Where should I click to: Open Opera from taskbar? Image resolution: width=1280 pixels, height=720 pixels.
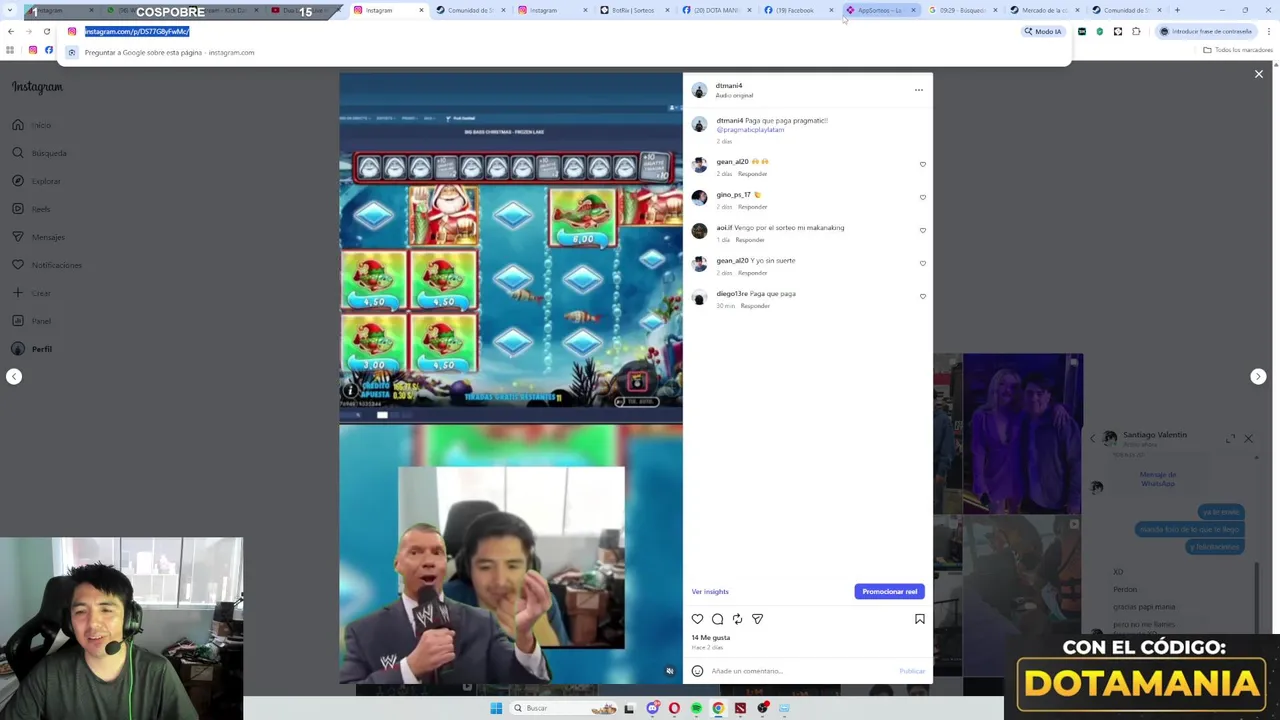click(674, 708)
